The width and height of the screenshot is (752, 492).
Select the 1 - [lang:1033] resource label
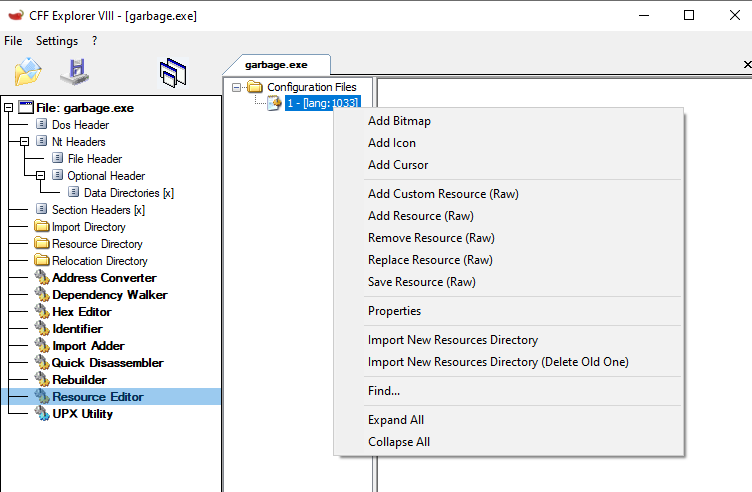pos(322,103)
